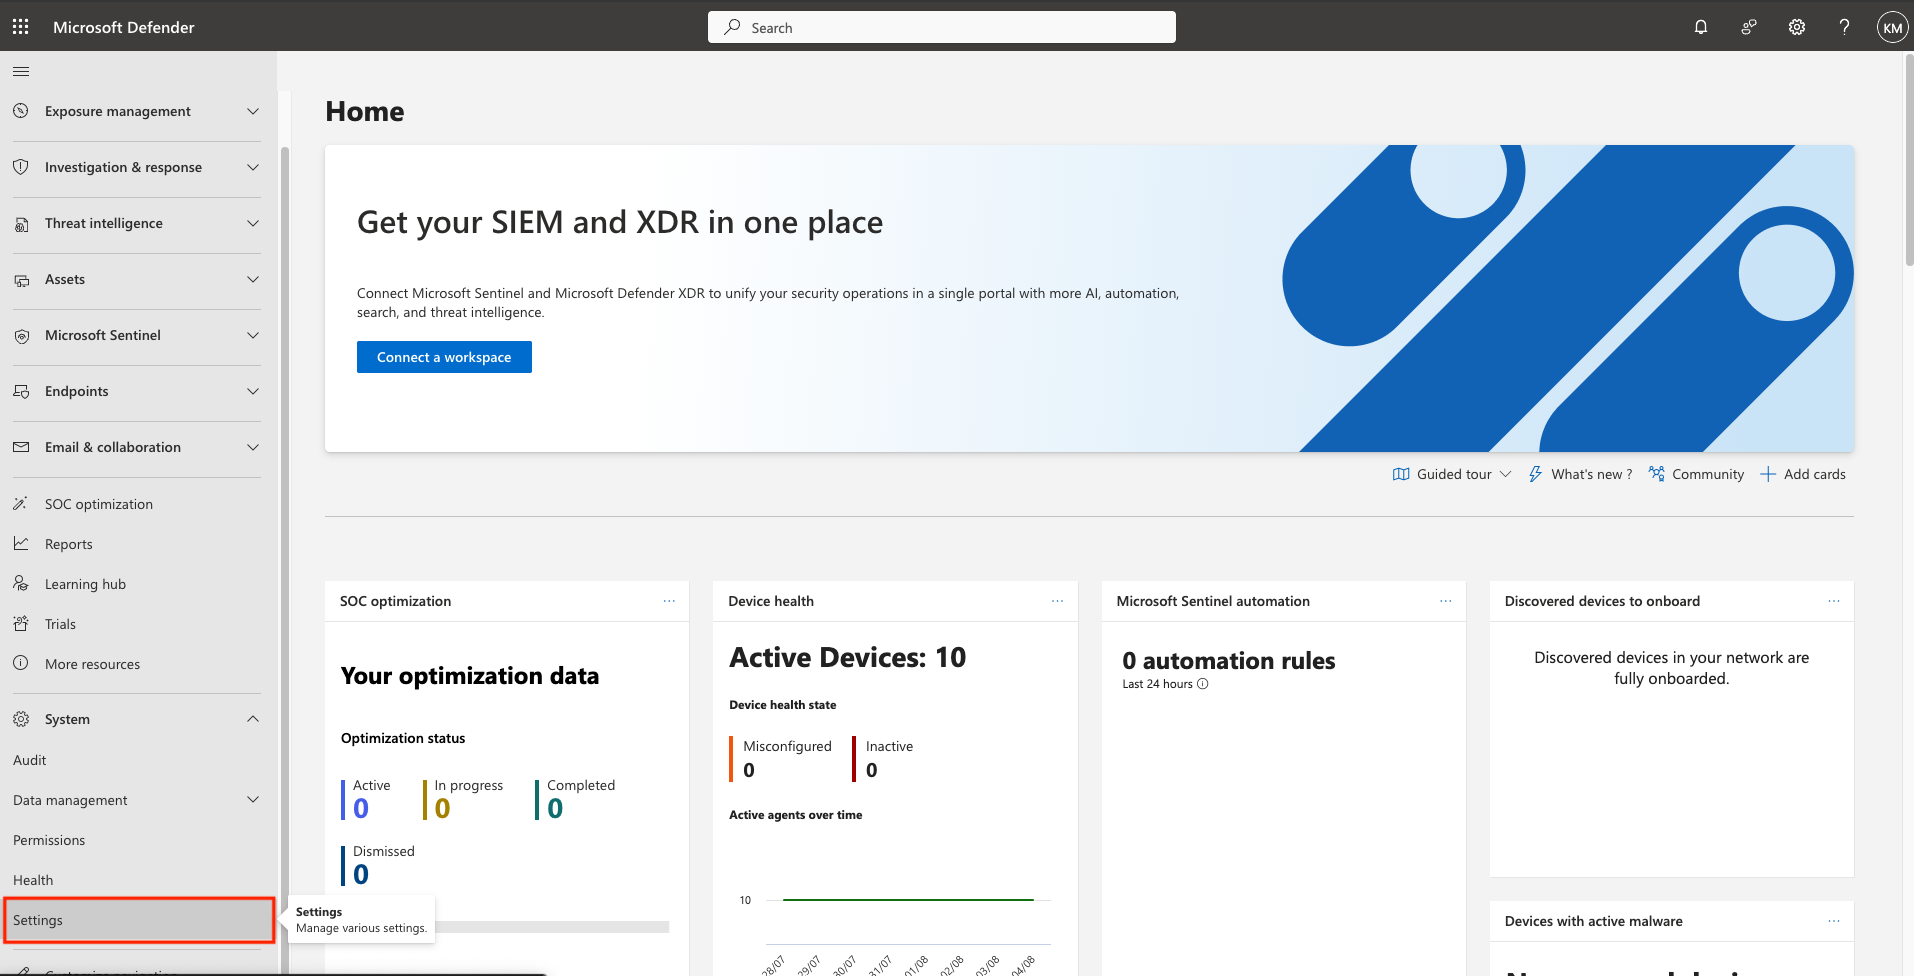Open the settings gear in top bar
The width and height of the screenshot is (1914, 976).
coord(1796,27)
